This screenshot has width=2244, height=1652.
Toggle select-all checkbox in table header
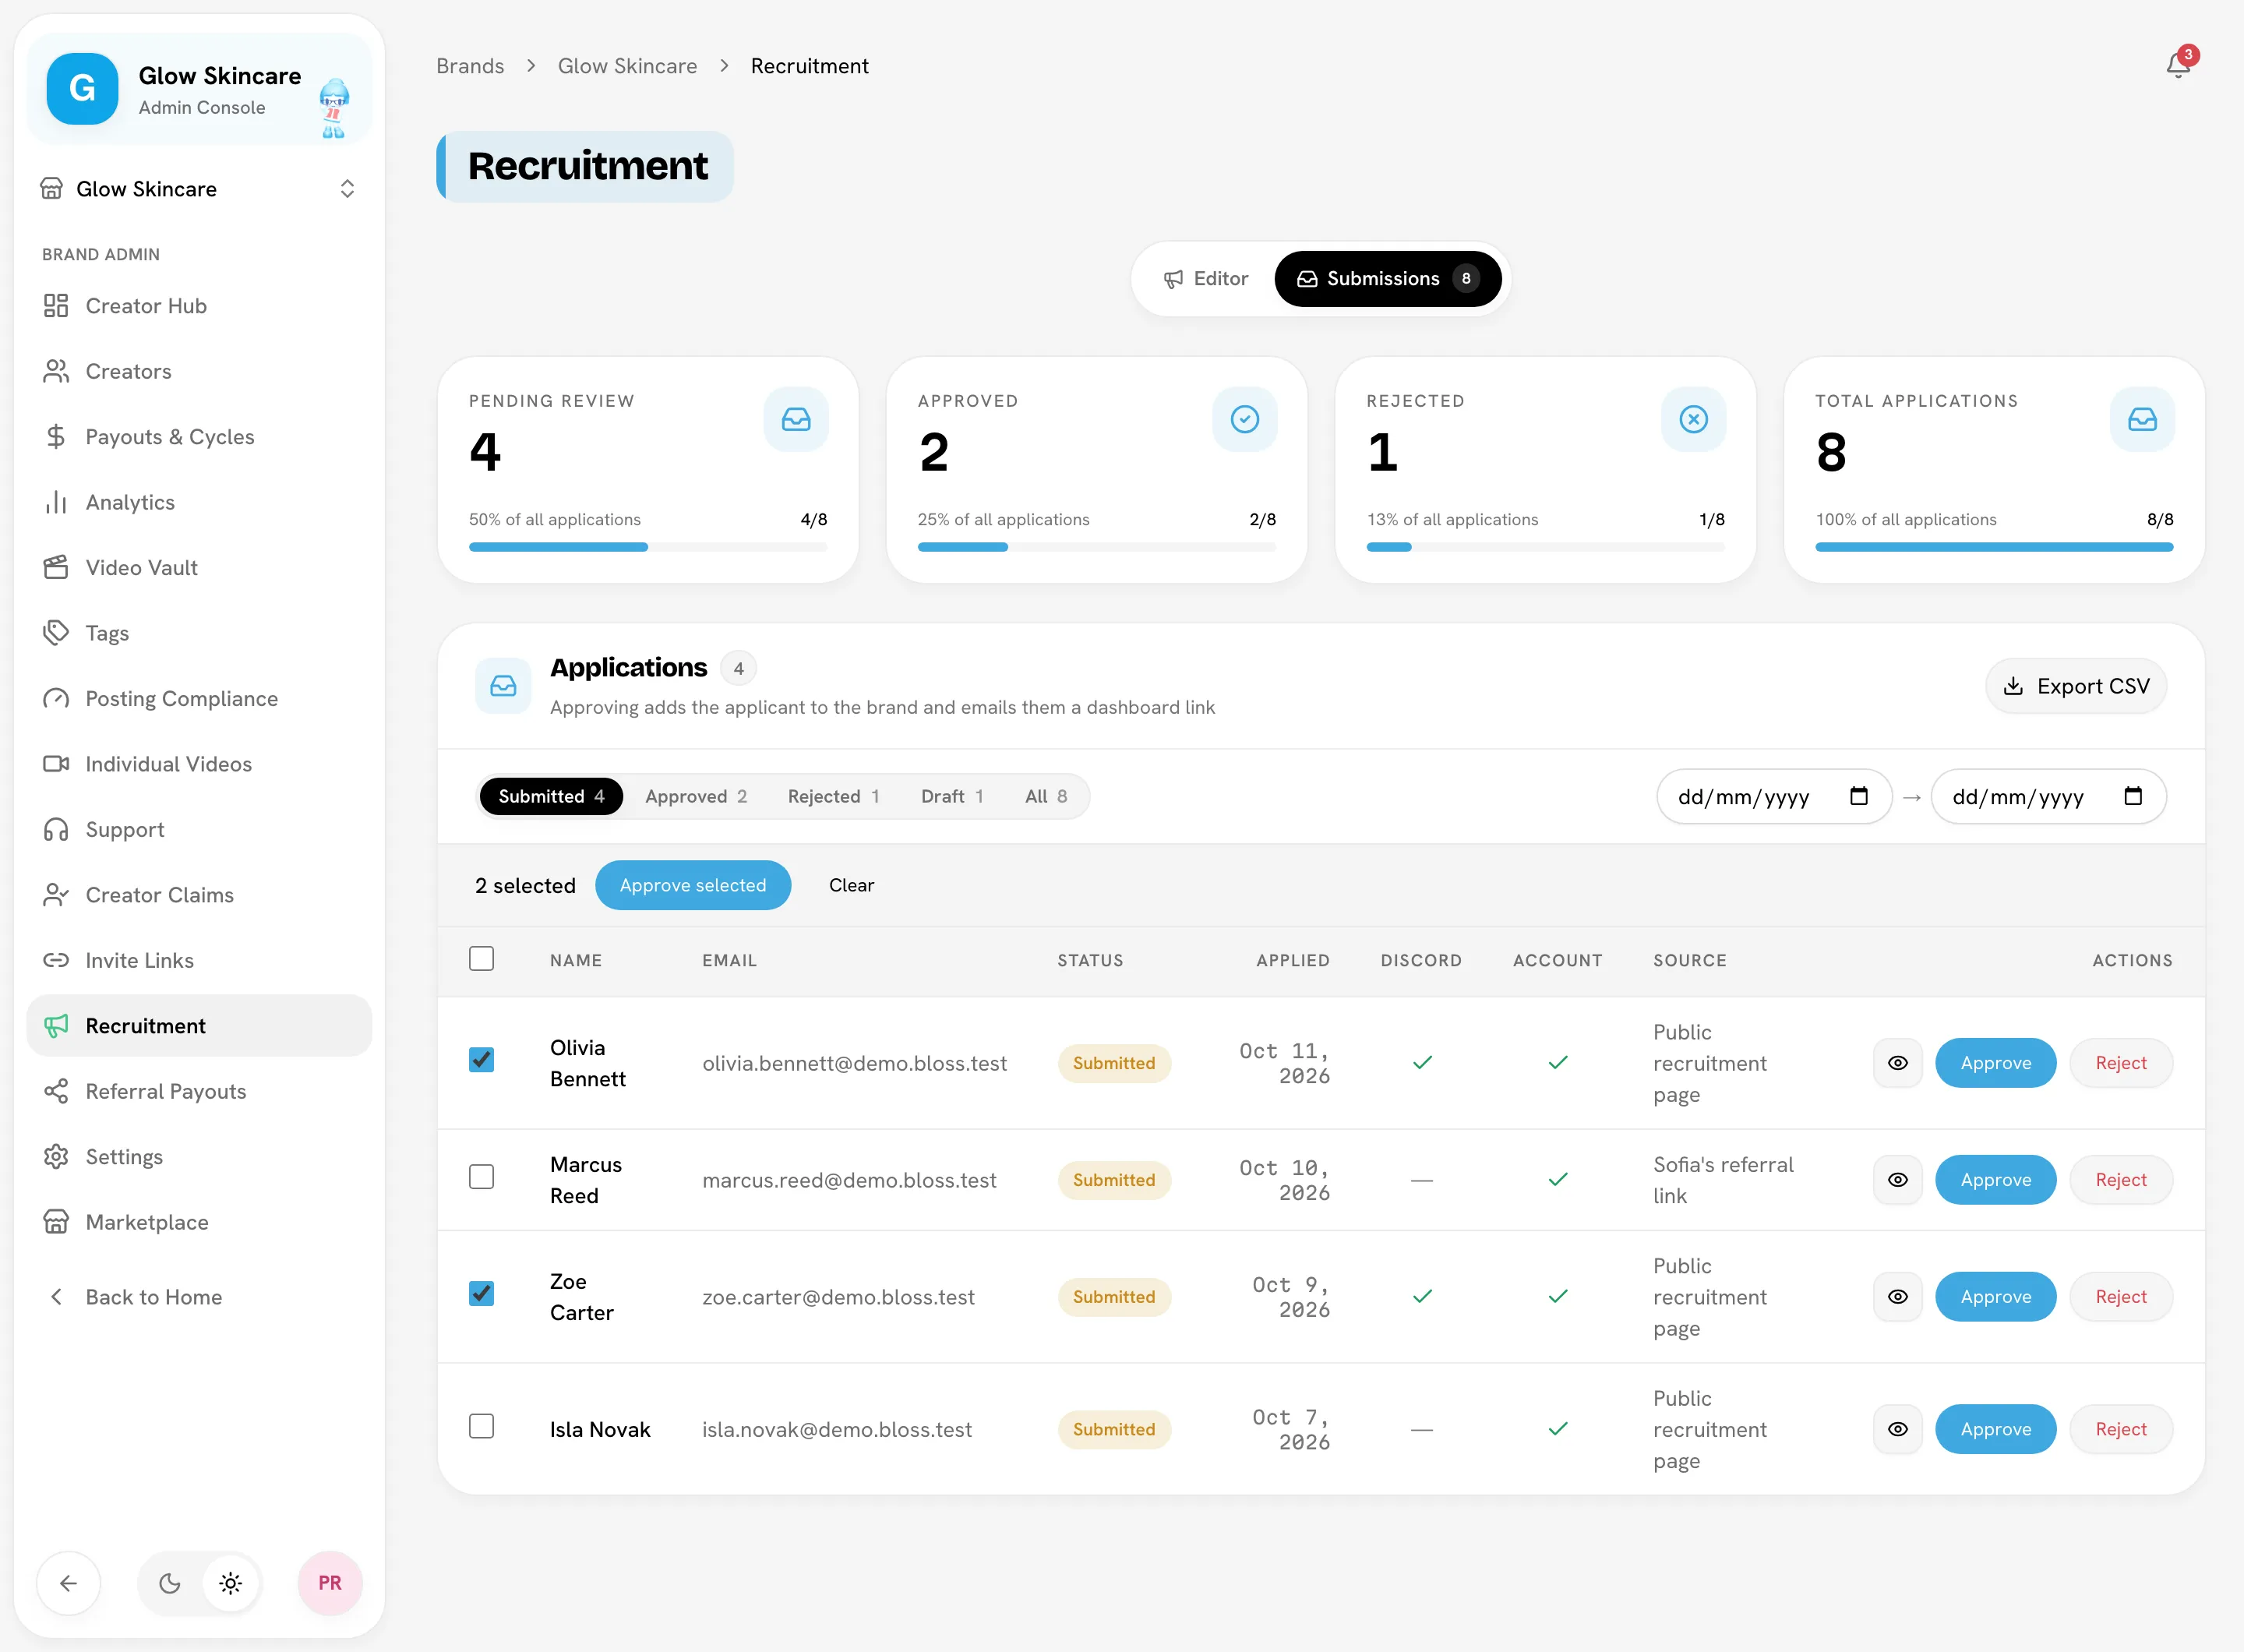(481, 959)
